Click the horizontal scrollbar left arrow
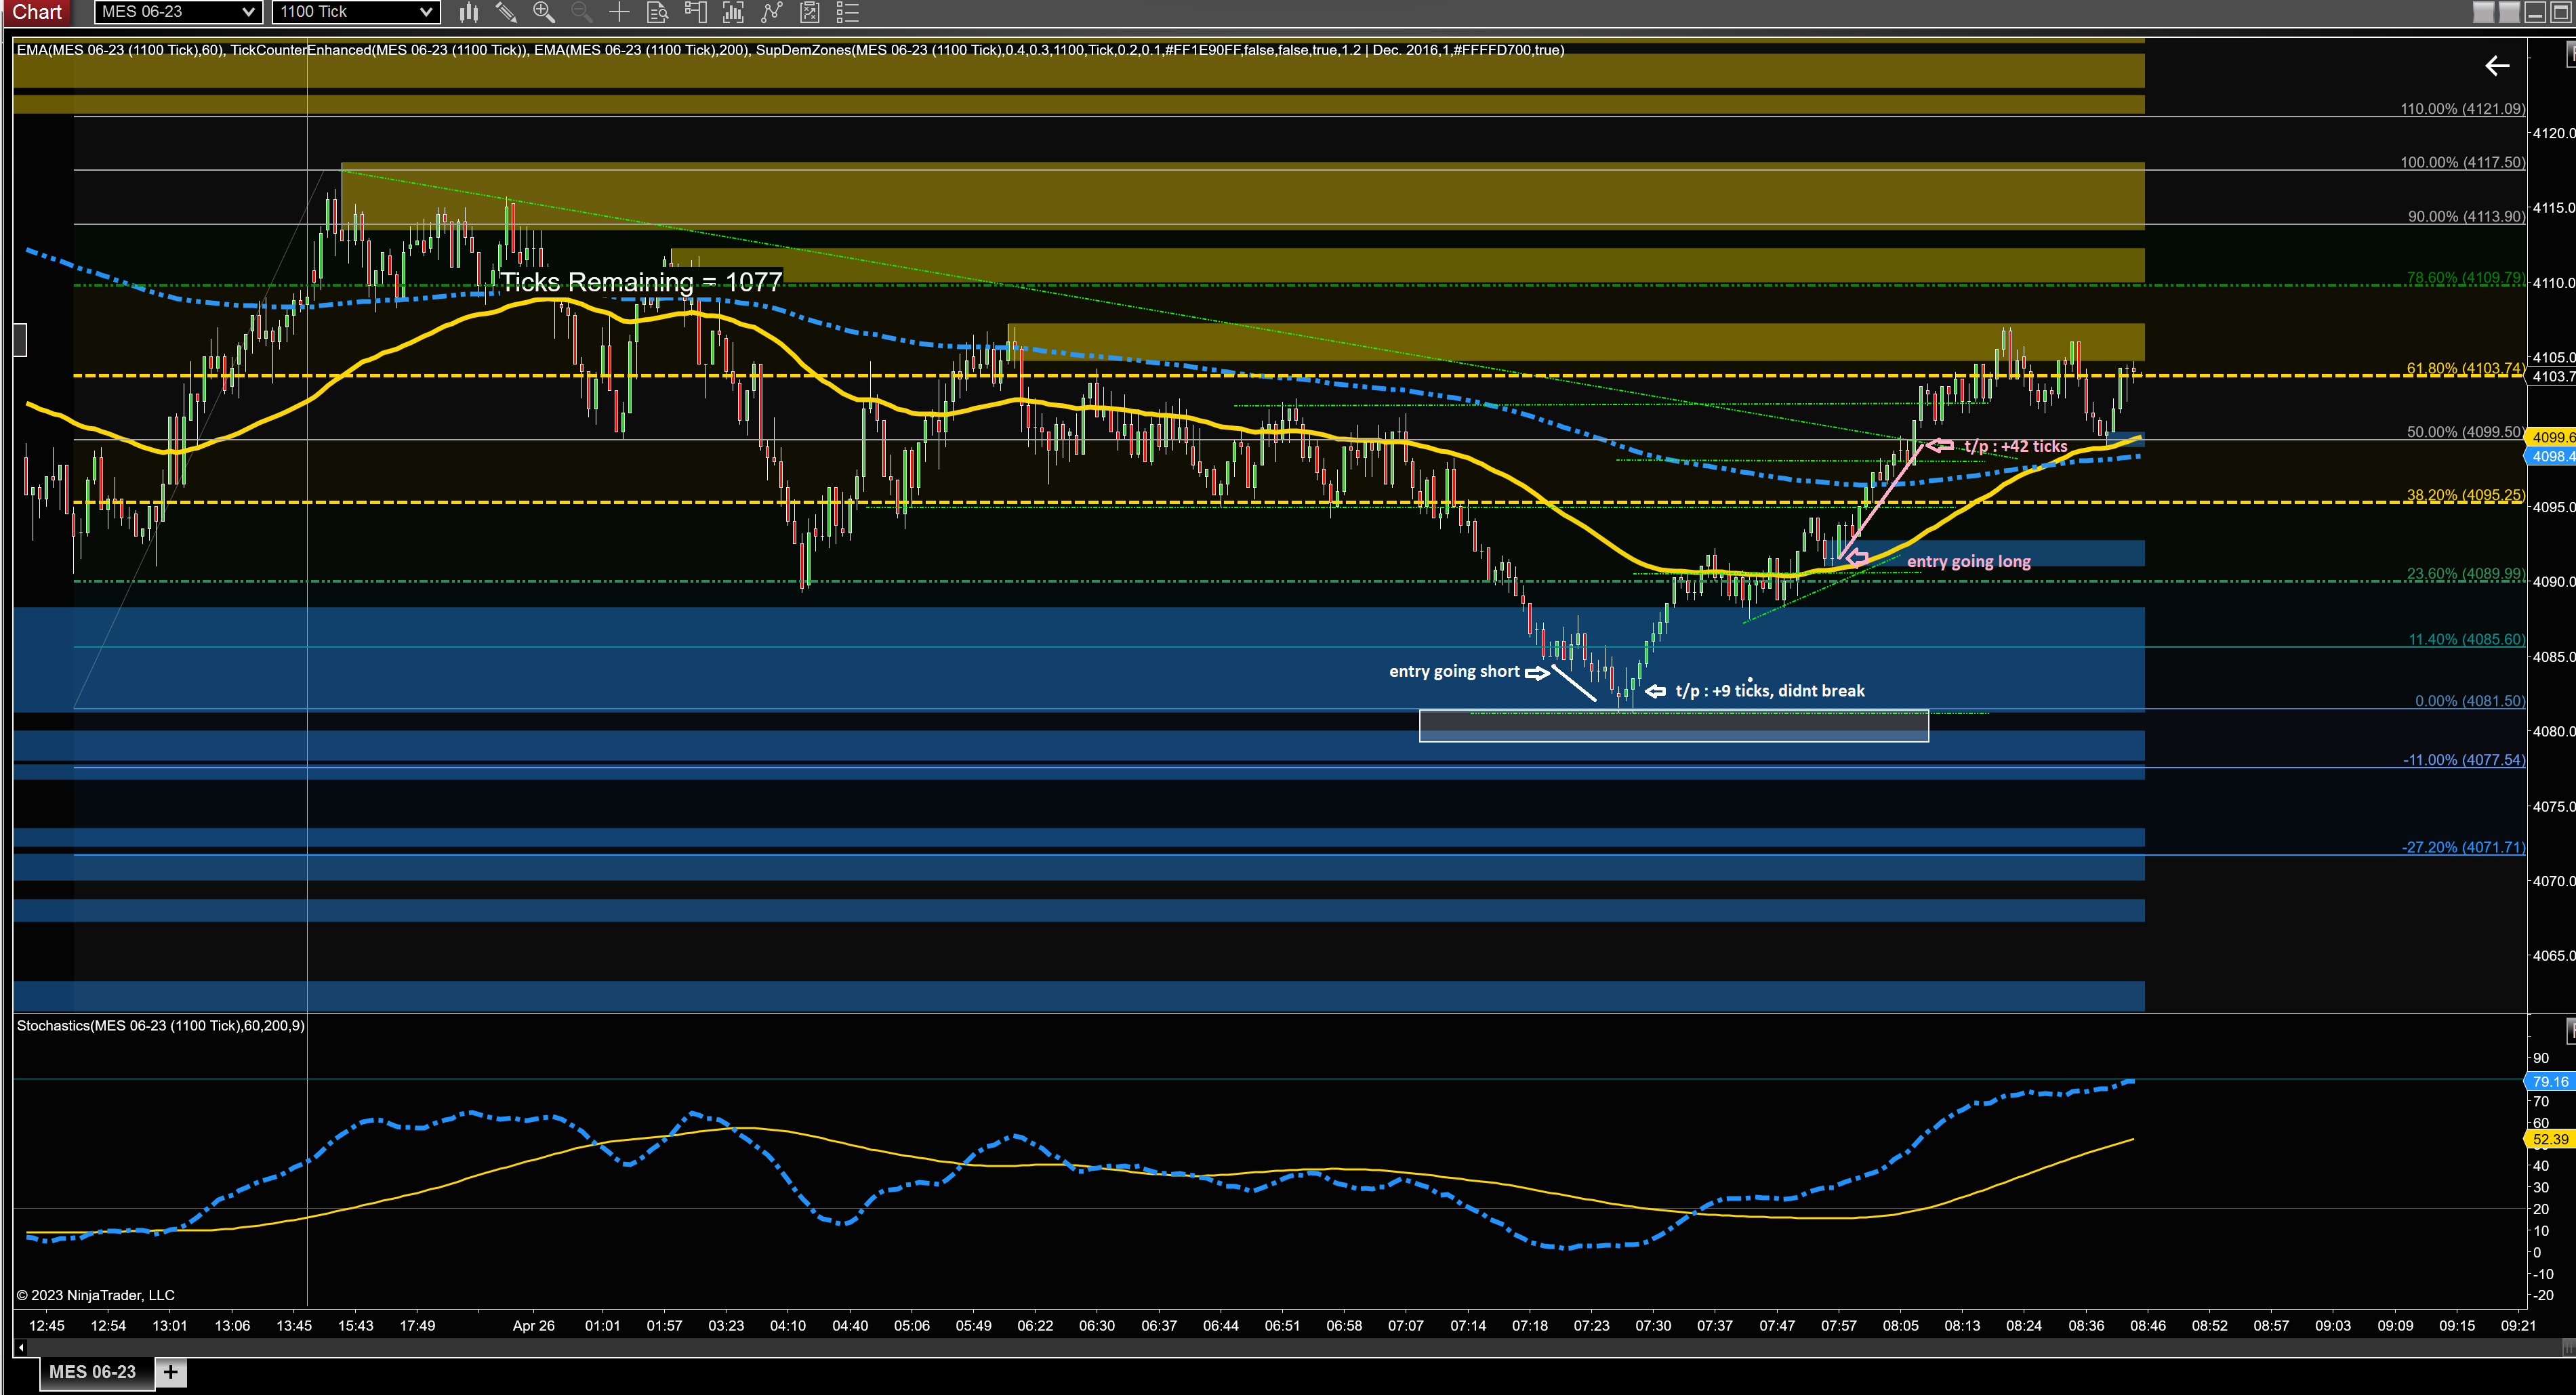Image resolution: width=2576 pixels, height=1395 pixels. coord(21,1347)
